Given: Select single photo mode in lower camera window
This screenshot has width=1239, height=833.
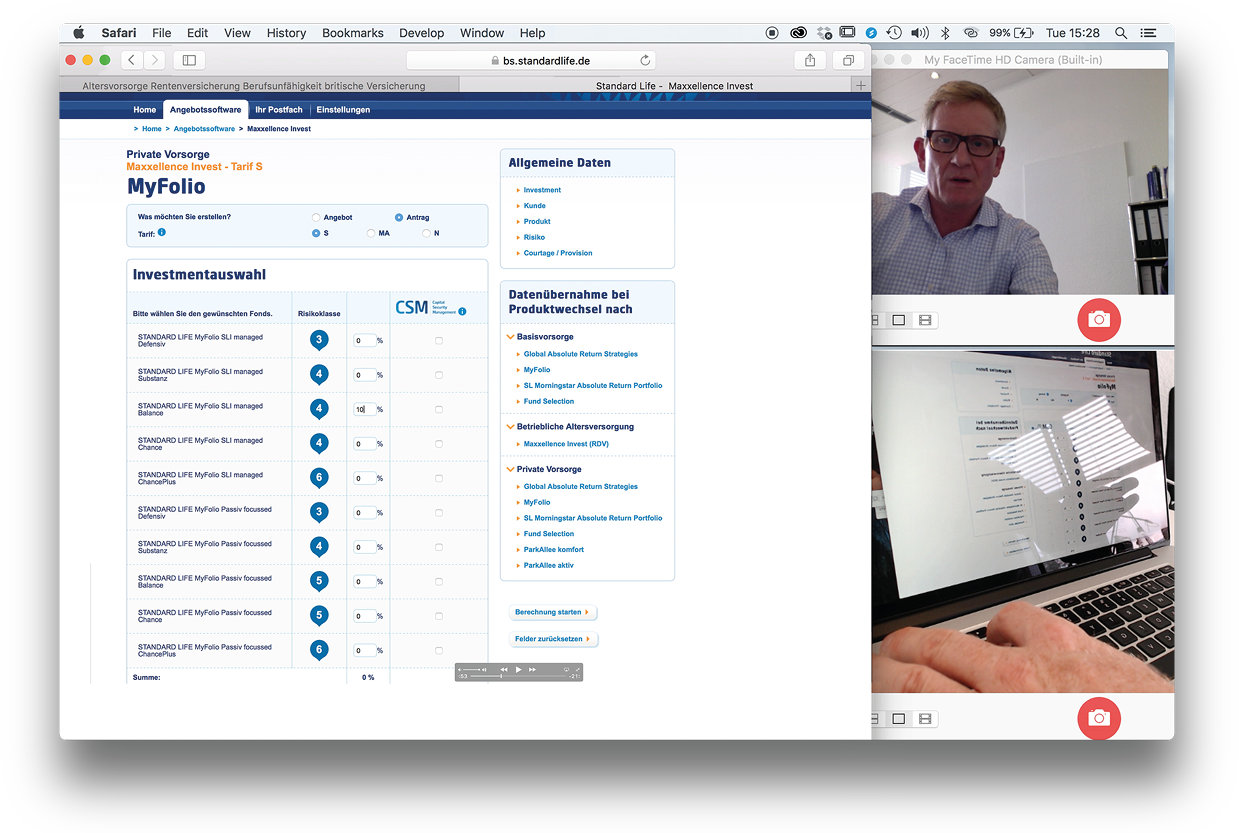Looking at the screenshot, I should tap(899, 718).
